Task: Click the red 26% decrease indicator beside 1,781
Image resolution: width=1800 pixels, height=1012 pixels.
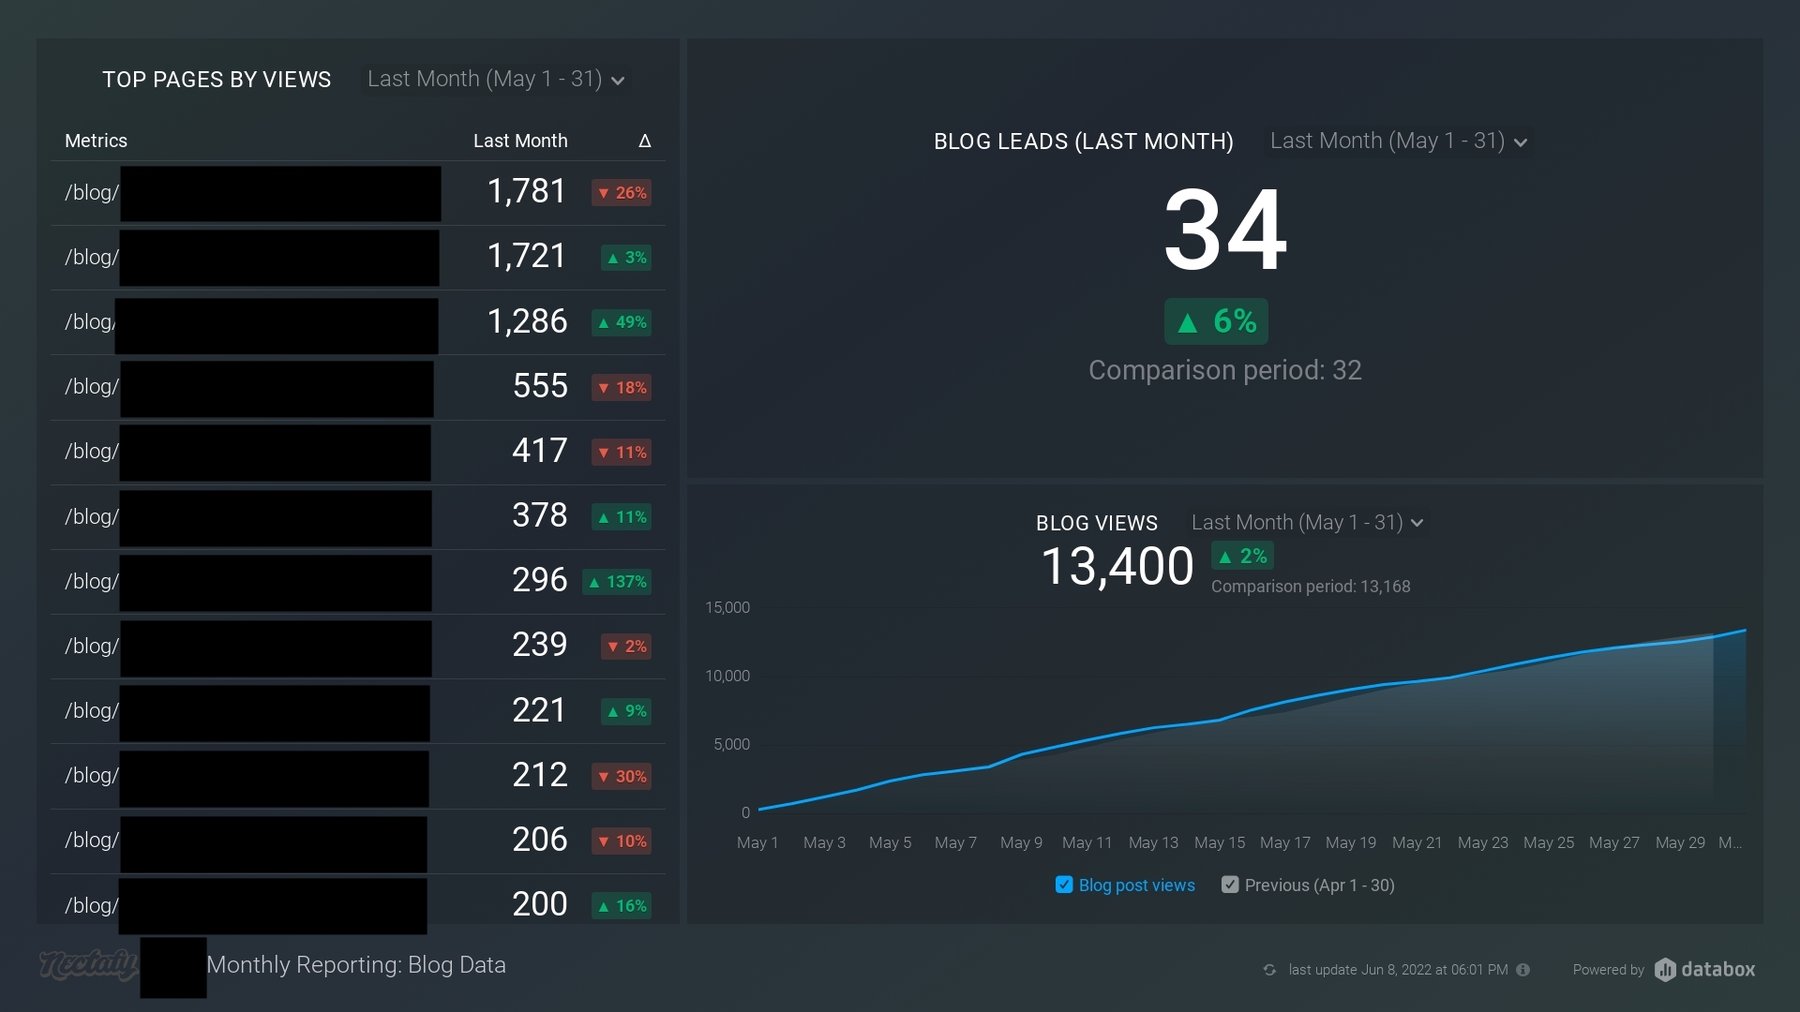Action: click(622, 192)
